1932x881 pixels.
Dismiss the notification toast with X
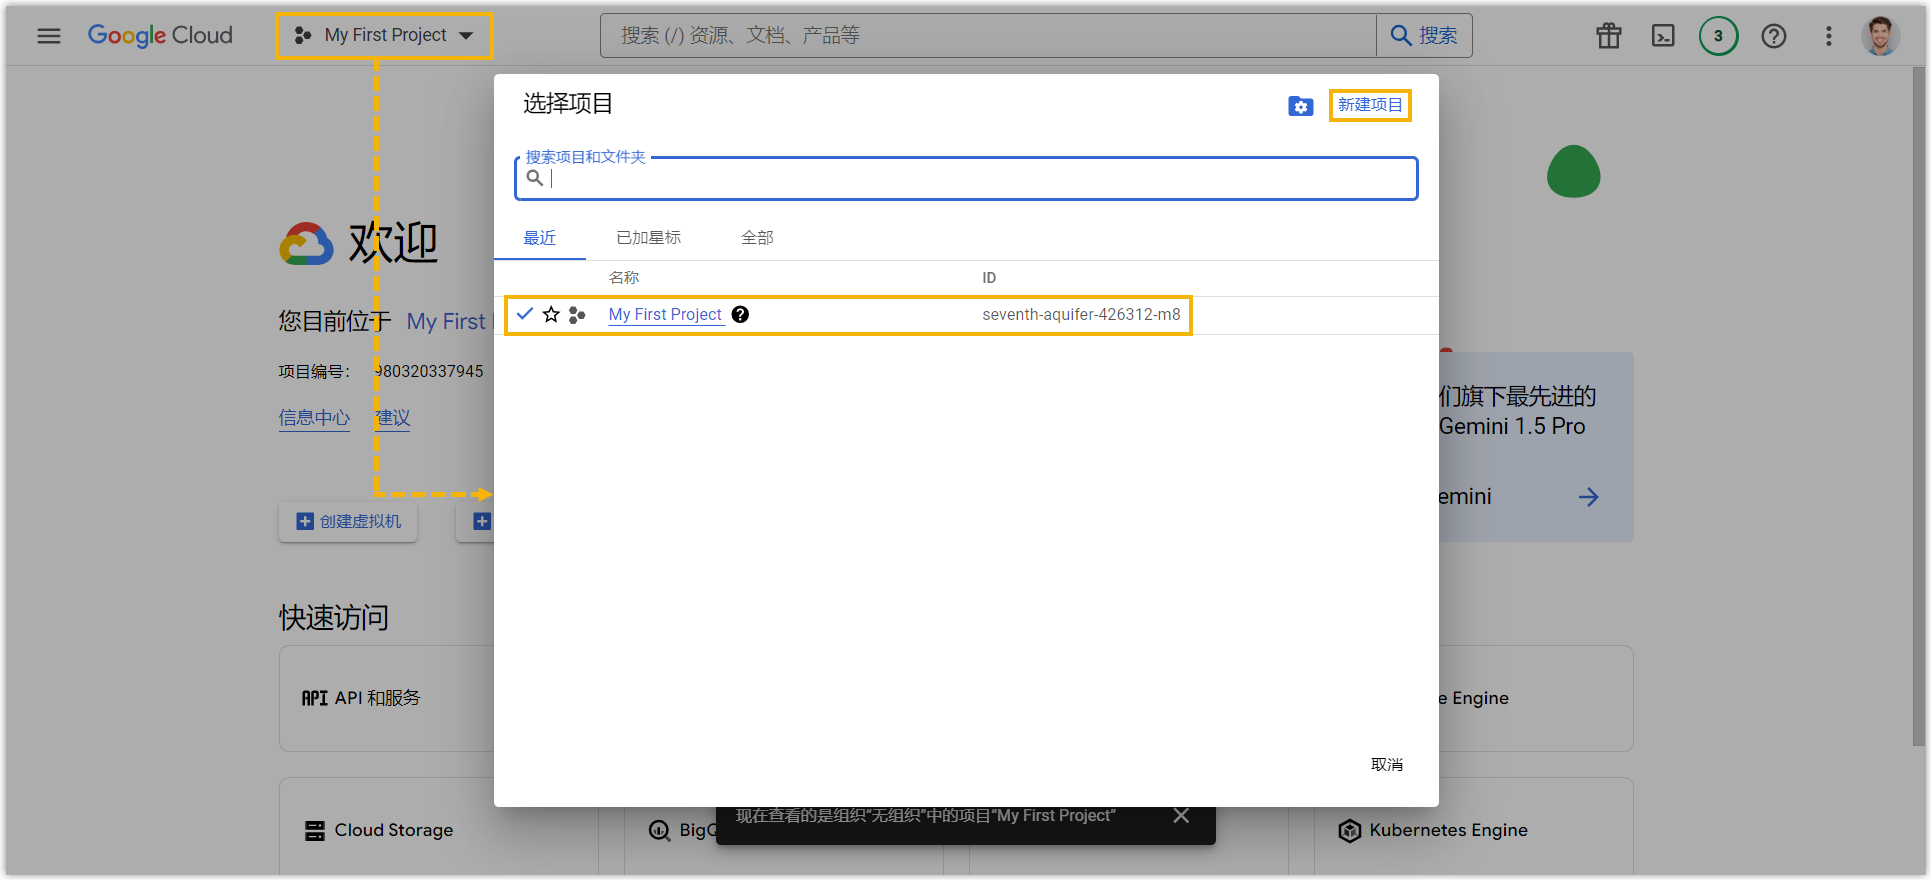tap(1181, 816)
